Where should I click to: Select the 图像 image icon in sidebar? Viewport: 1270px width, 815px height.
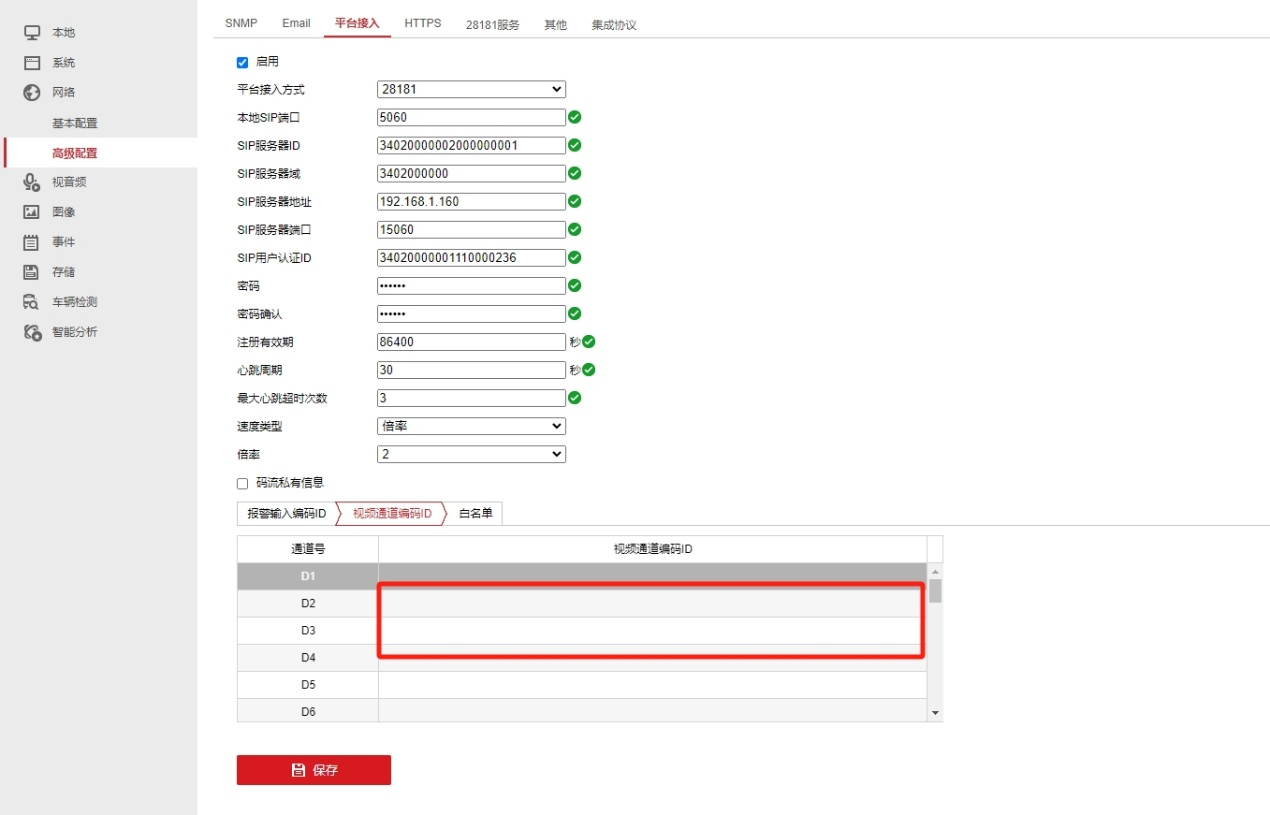31,211
